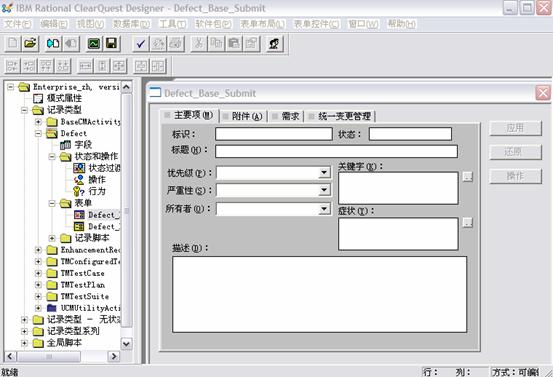This screenshot has width=553, height=377.
Task: Click the Copy toolbar icon
Action: tap(216, 44)
